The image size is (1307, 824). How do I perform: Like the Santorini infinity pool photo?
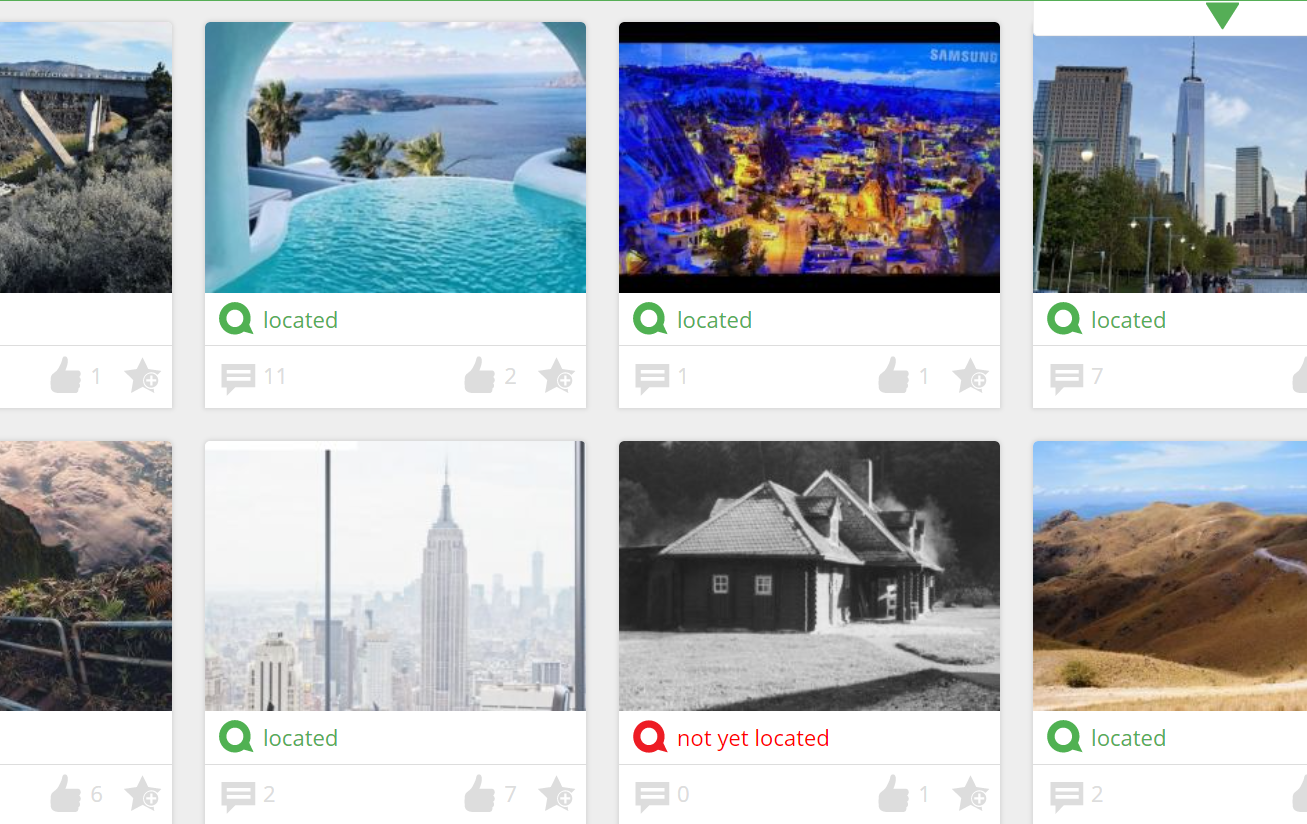(479, 376)
